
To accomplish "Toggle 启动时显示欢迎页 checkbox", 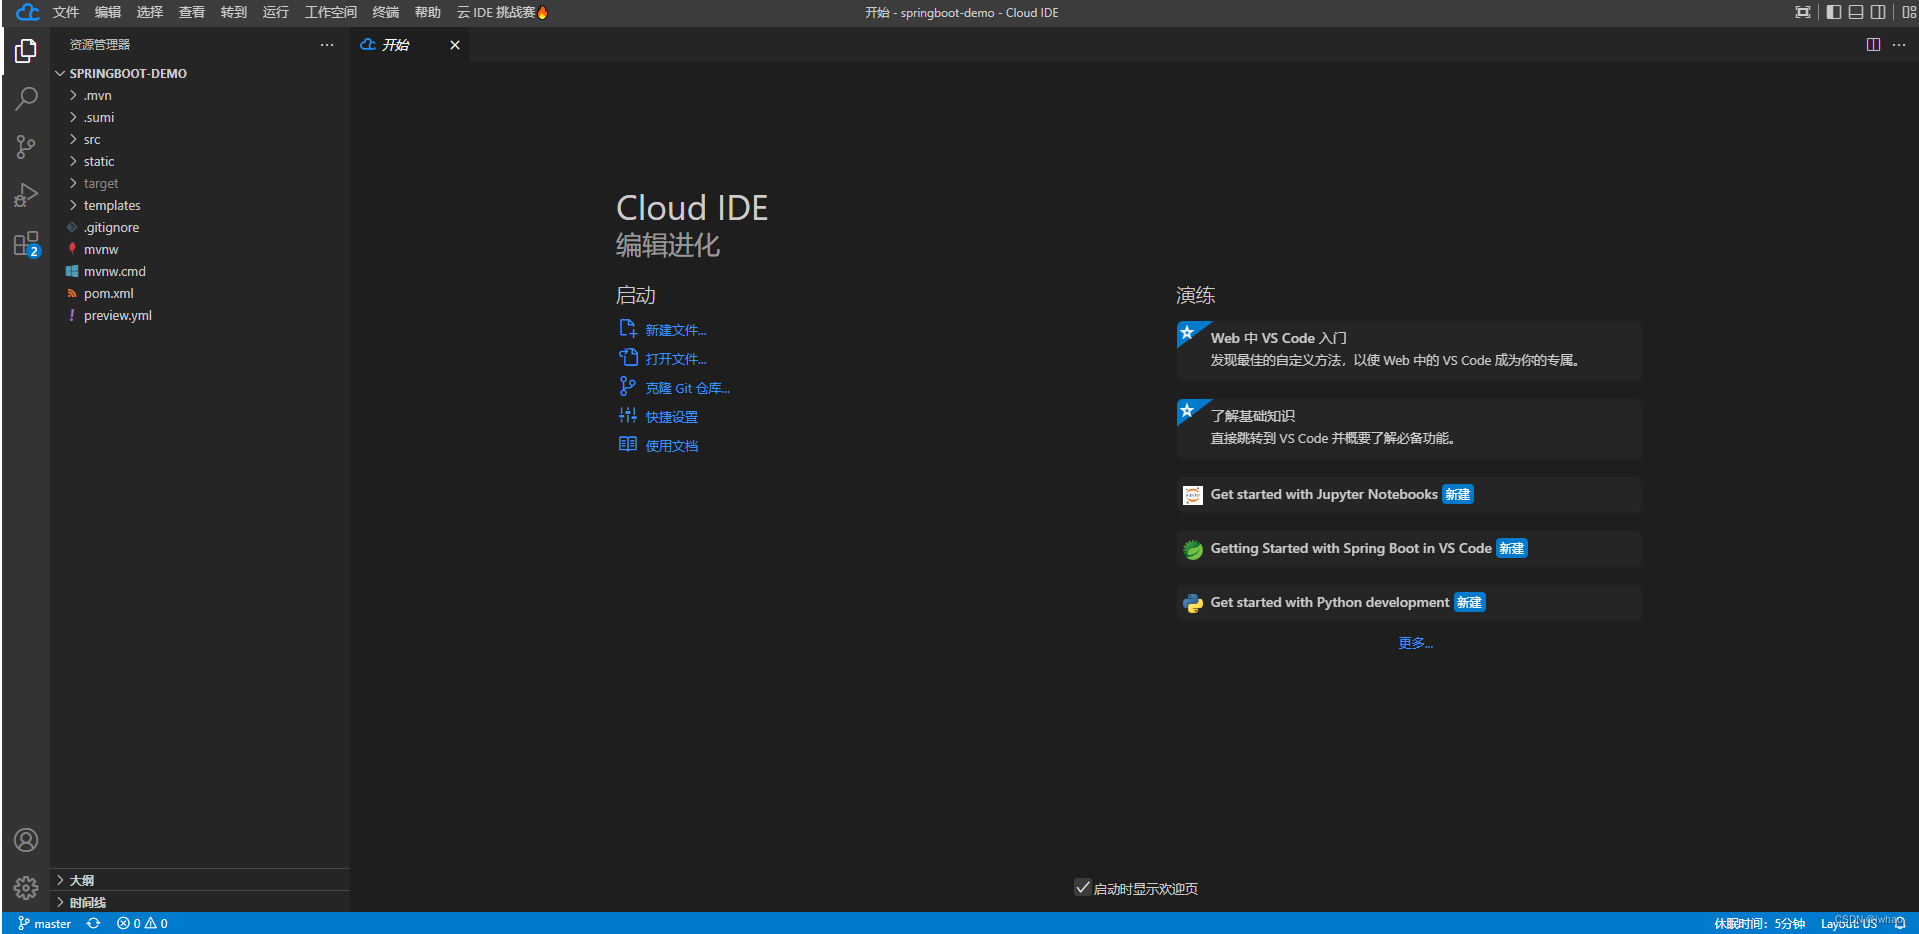I will 1082,887.
